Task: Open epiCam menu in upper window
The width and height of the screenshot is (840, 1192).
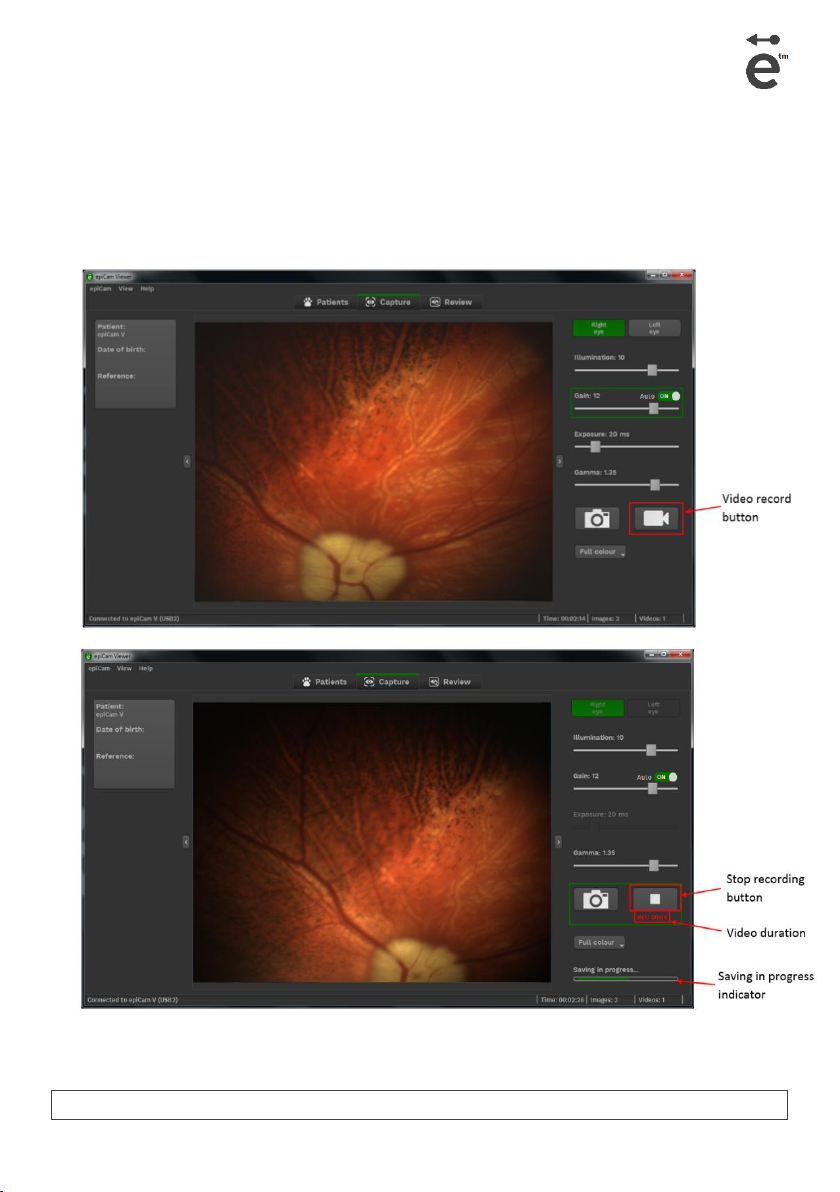Action: click(100, 289)
